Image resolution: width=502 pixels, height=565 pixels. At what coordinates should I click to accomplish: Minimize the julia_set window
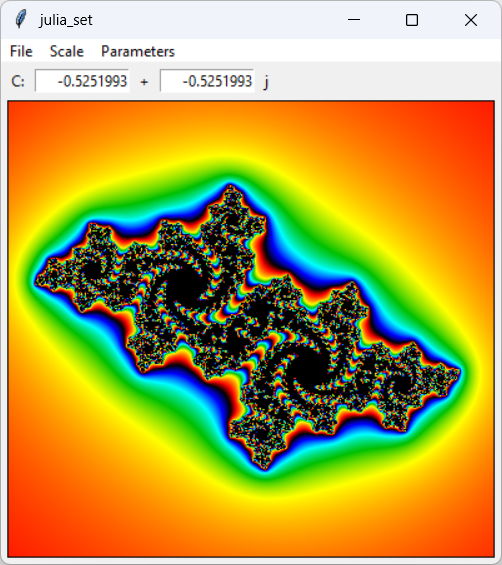pos(354,20)
